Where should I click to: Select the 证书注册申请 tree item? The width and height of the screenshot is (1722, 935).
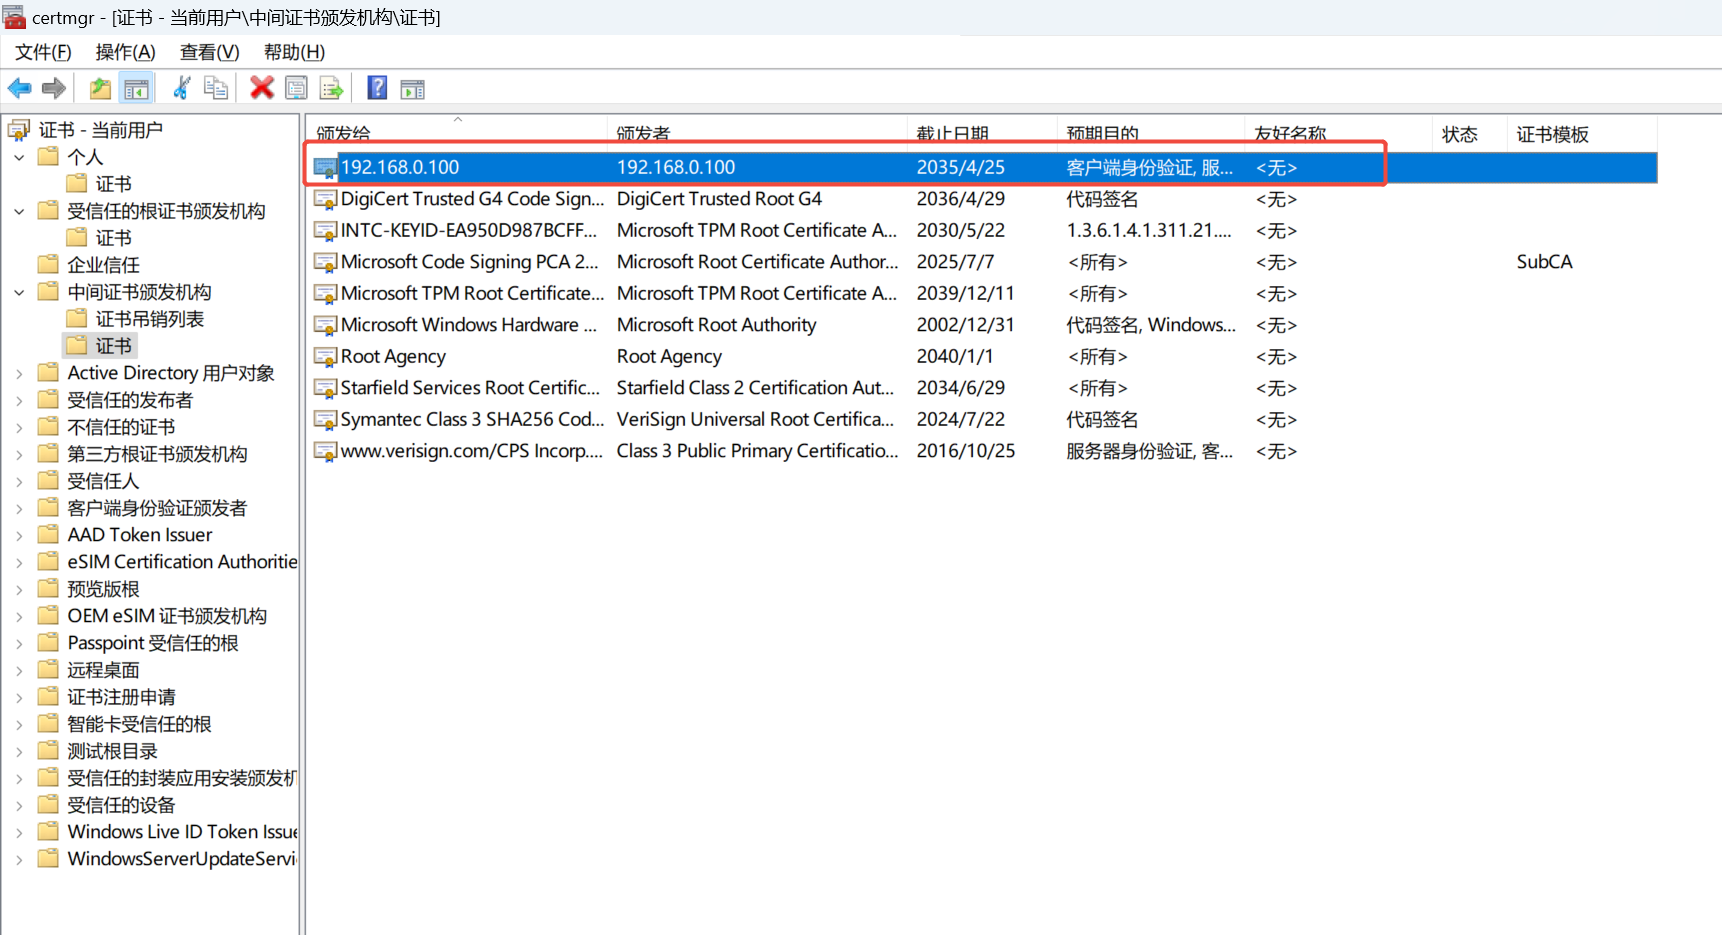pyautogui.click(x=121, y=697)
